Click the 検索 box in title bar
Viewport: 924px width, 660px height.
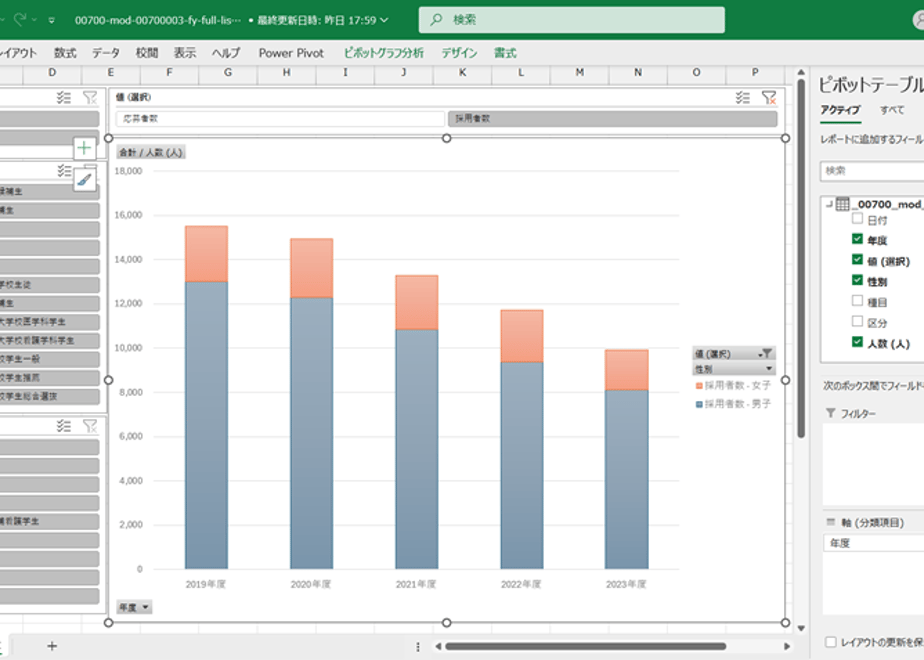click(572, 20)
